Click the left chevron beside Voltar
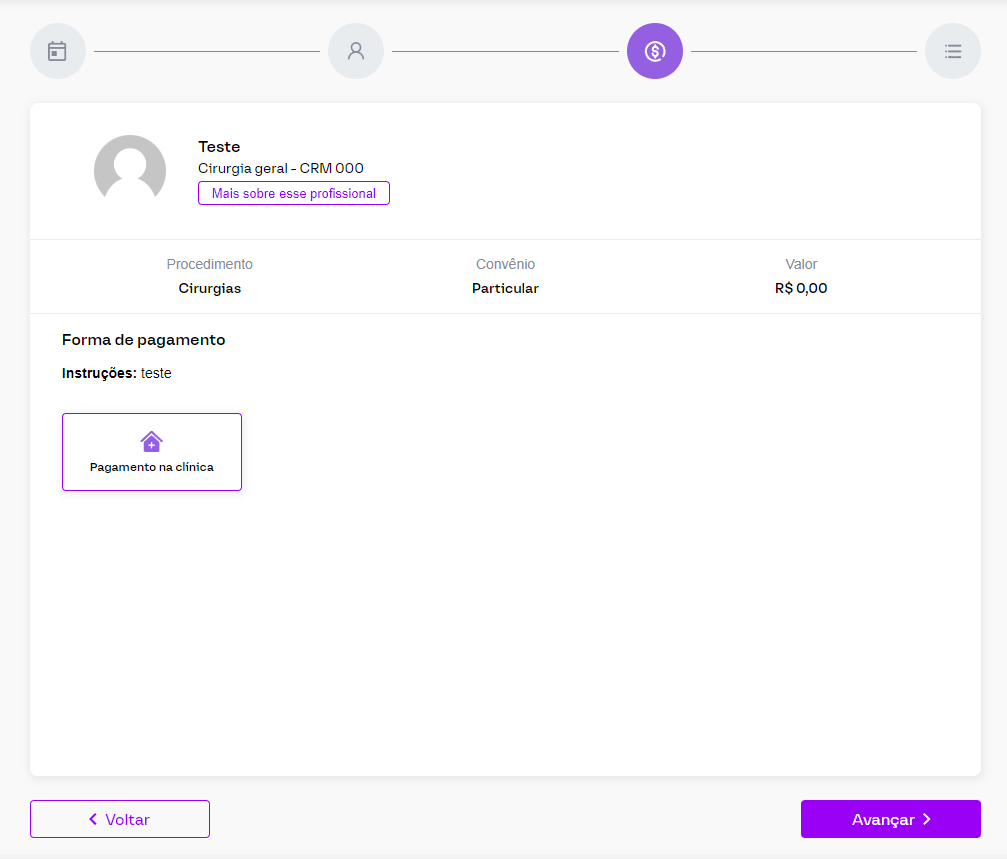Image resolution: width=1007 pixels, height=859 pixels. point(93,819)
